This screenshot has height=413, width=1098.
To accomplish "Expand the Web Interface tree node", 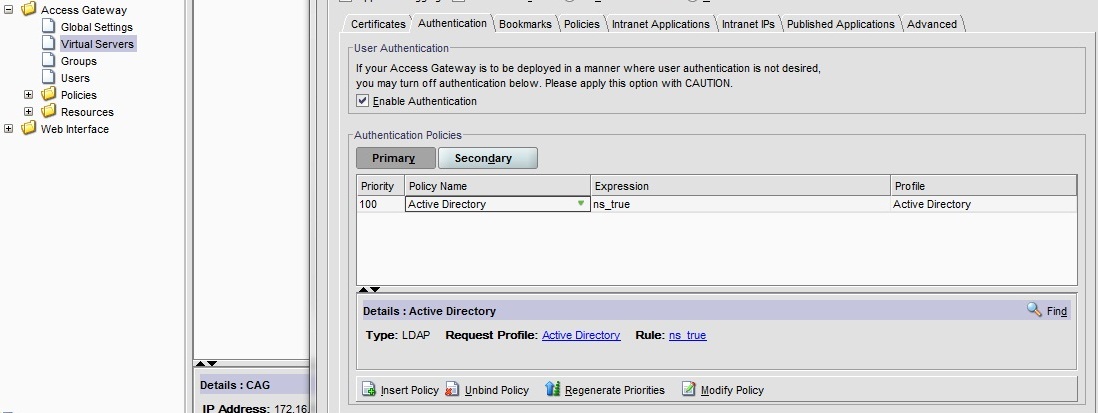I will click(8, 128).
